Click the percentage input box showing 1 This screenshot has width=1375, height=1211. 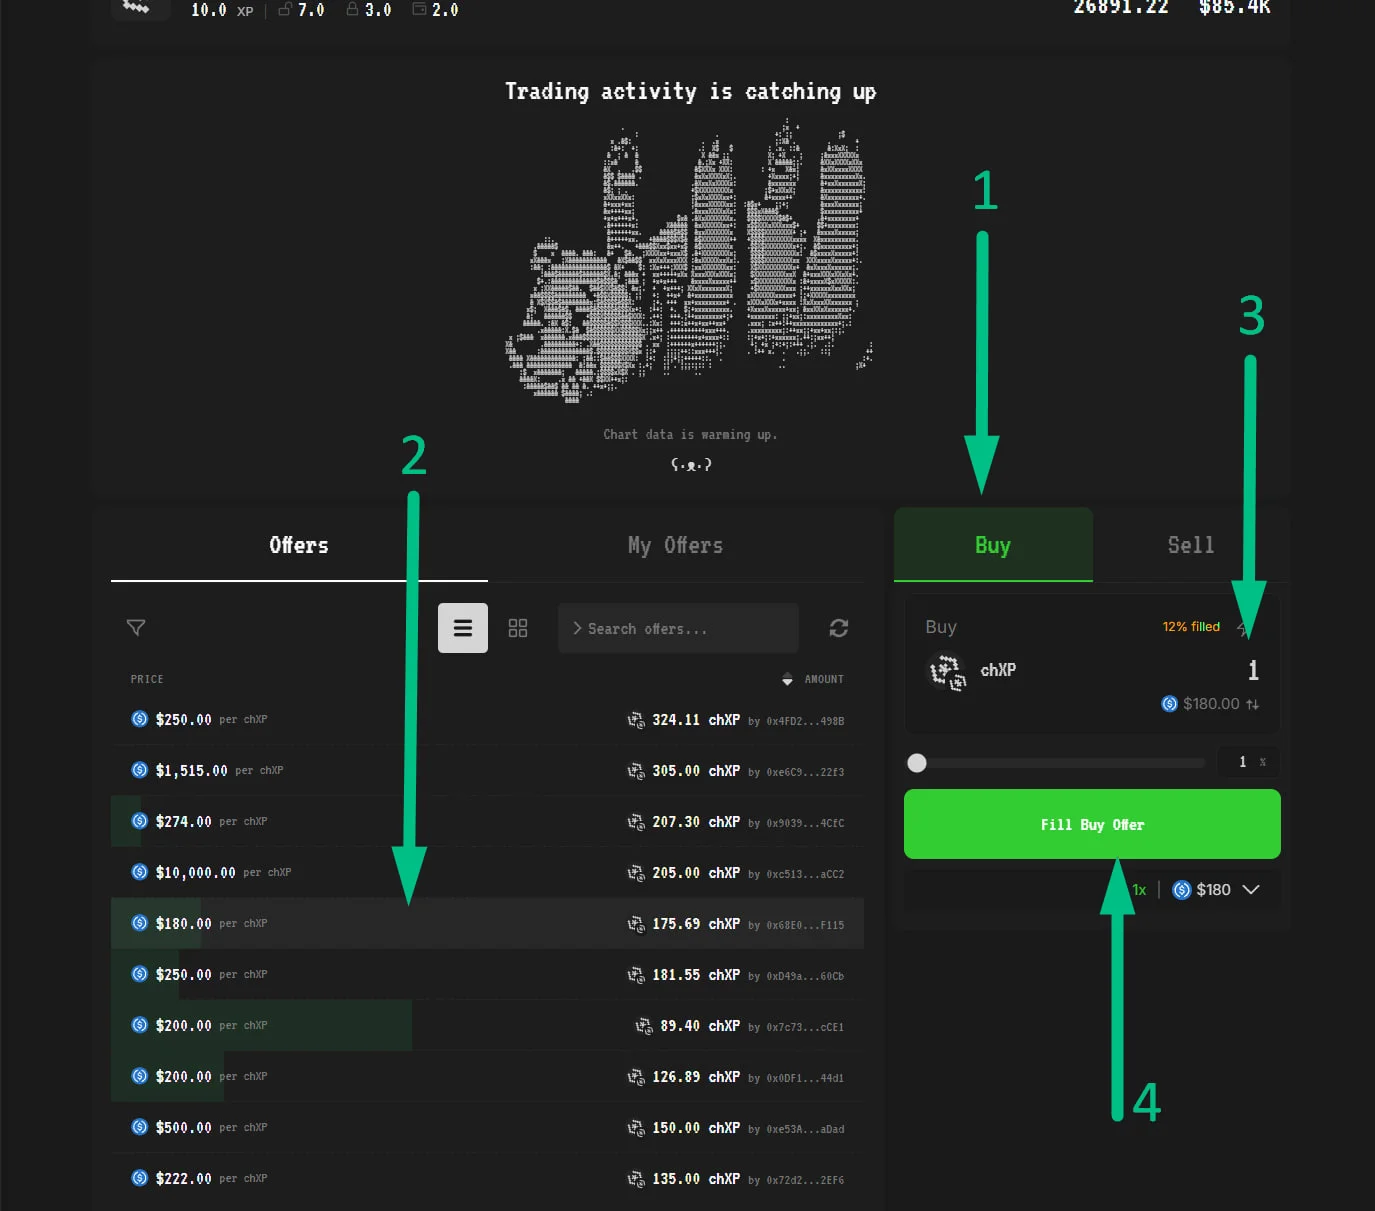(1248, 762)
